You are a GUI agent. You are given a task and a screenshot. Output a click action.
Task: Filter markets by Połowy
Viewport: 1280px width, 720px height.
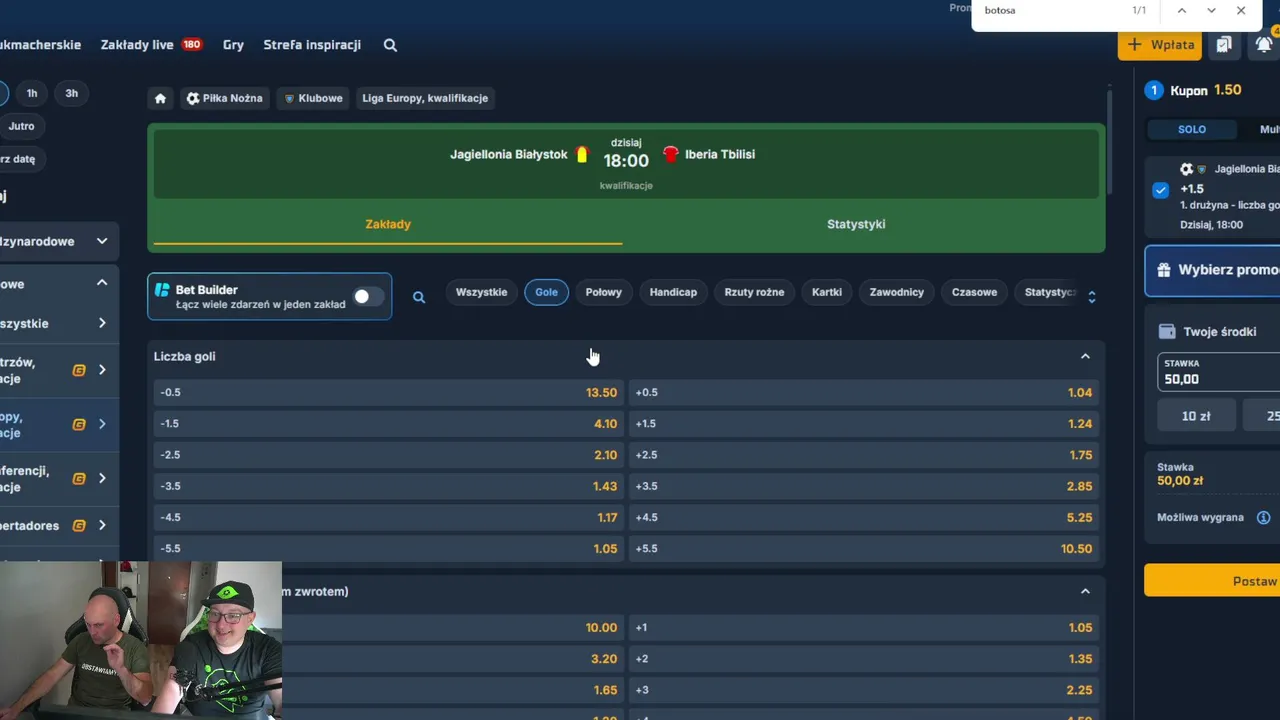603,292
